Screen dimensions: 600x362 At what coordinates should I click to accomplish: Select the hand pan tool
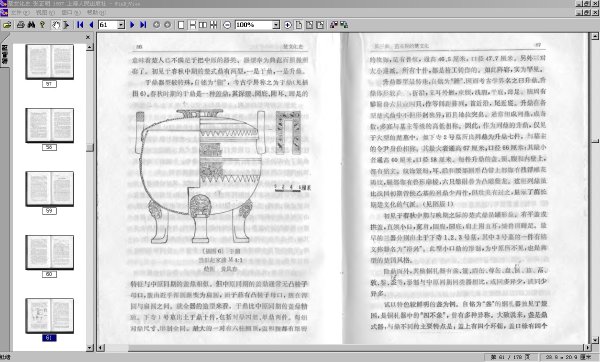click(56, 25)
